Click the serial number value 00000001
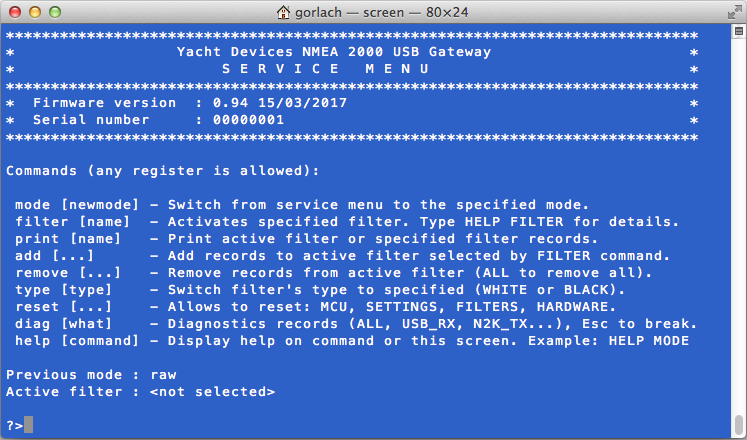747x440 pixels. [x=240, y=119]
